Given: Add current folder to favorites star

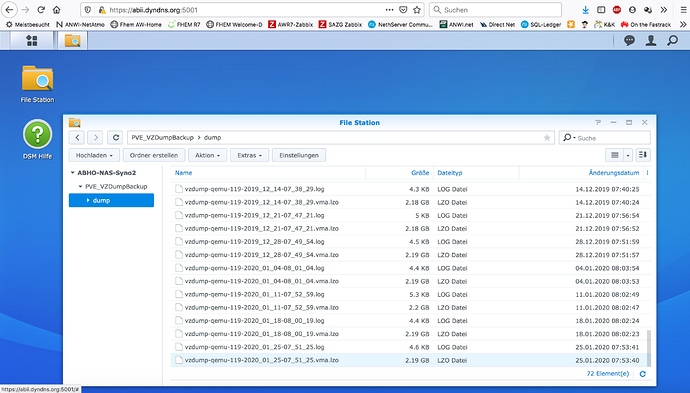Looking at the screenshot, I should pyautogui.click(x=547, y=138).
